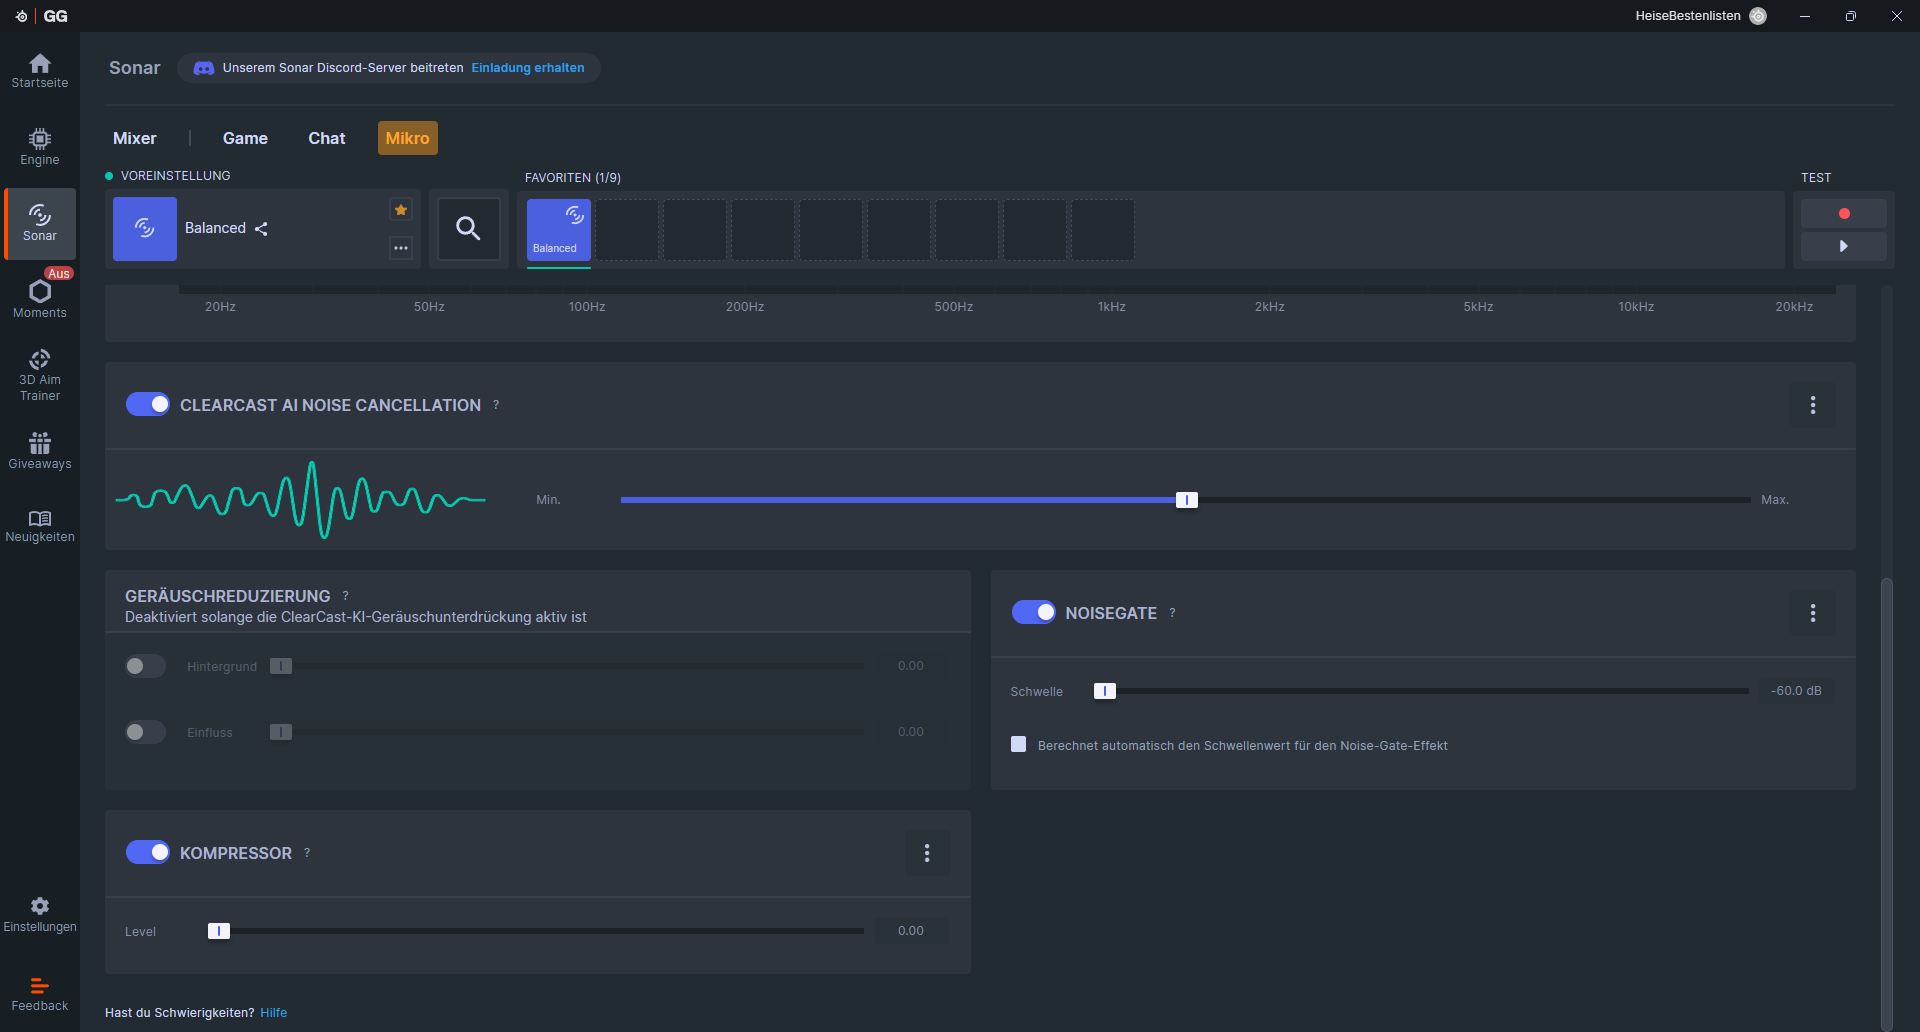The width and height of the screenshot is (1920, 1032).
Task: Launch the 3D Aim Trainer
Action: tap(40, 375)
